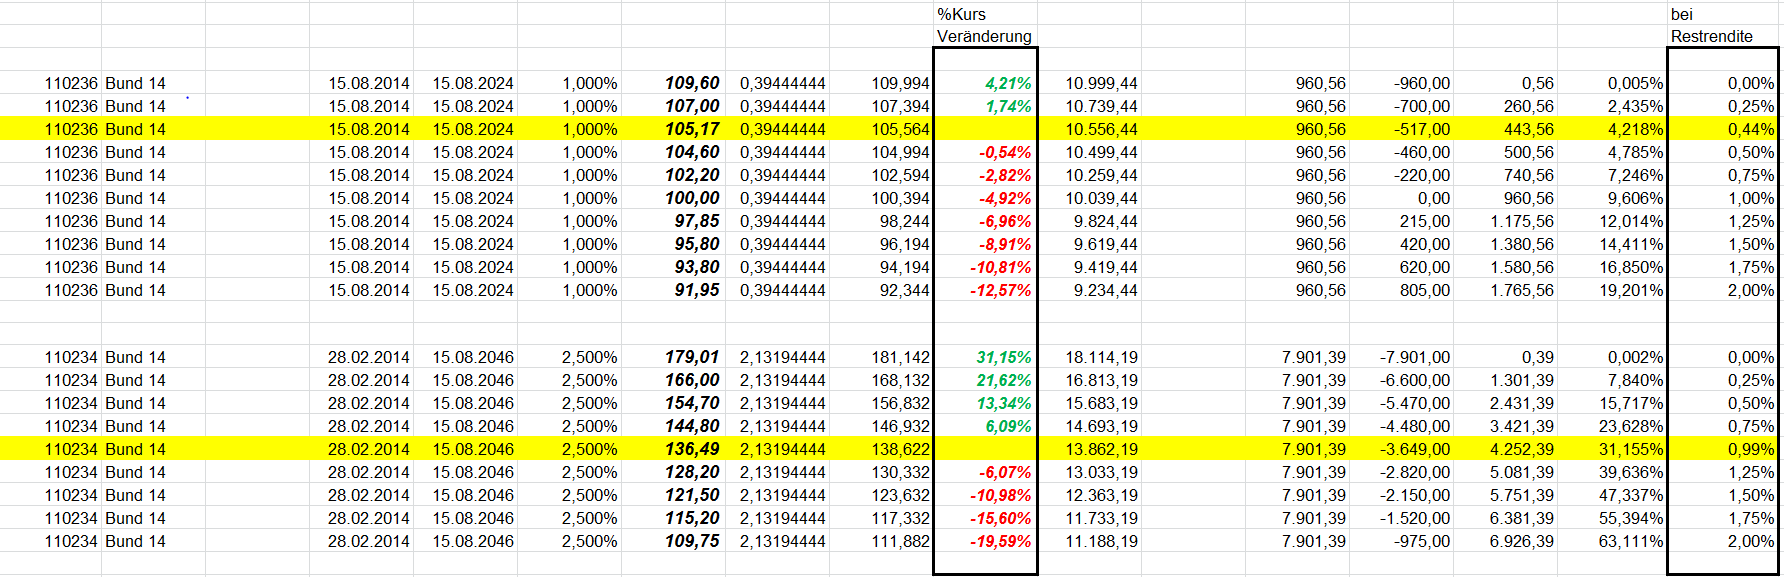Click the price cell 102,20
The image size is (1784, 577).
[x=673, y=175]
